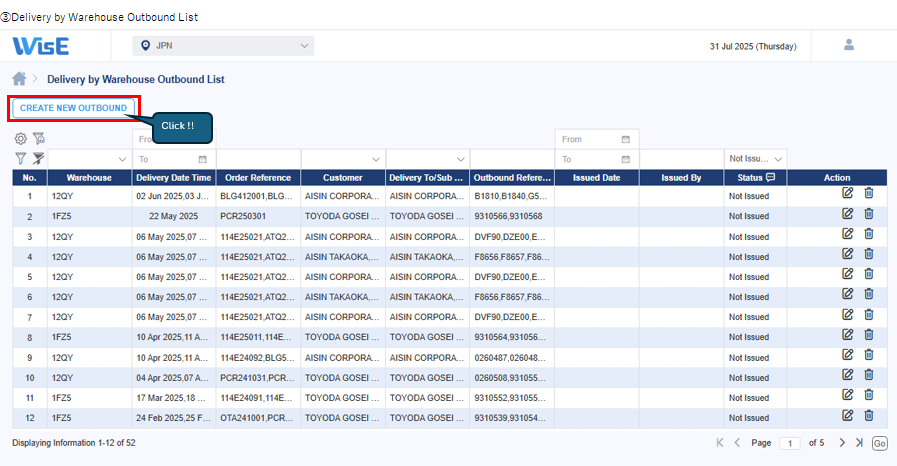897x466 pixels.
Task: Open the user profile icon
Action: pyautogui.click(x=849, y=45)
